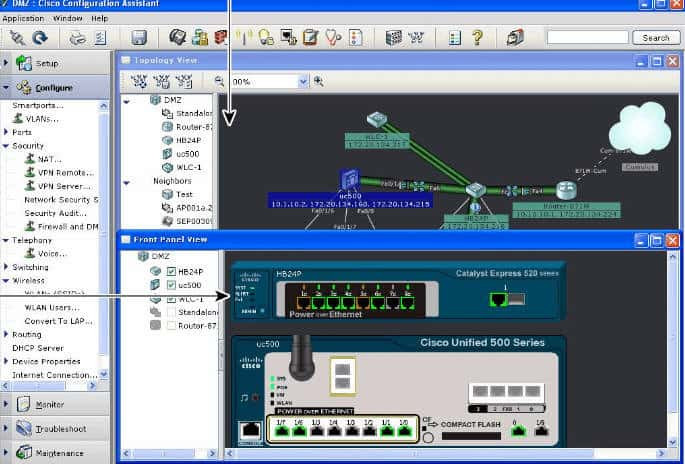The width and height of the screenshot is (685, 464).
Task: Open the Application menu
Action: click(23, 18)
